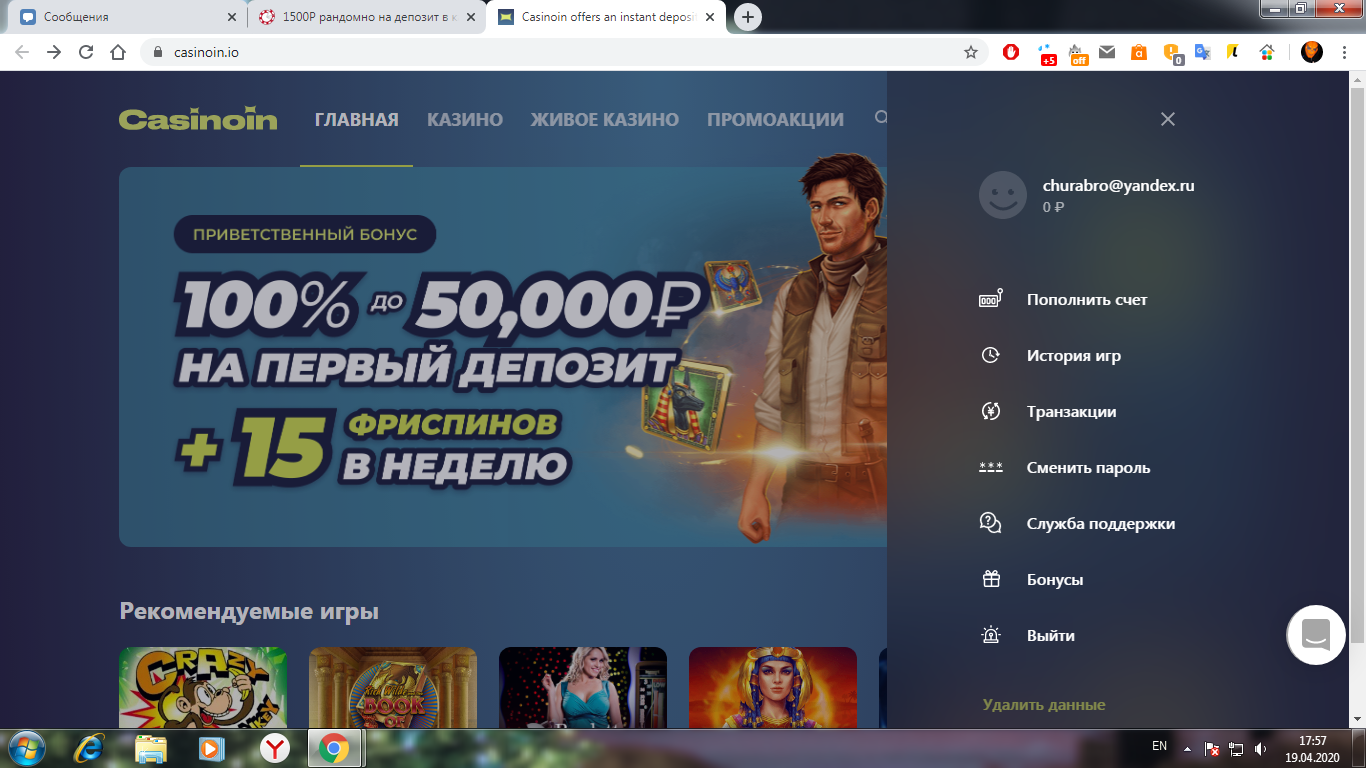
Task: Click the Casinoin logo
Action: [x=197, y=118]
